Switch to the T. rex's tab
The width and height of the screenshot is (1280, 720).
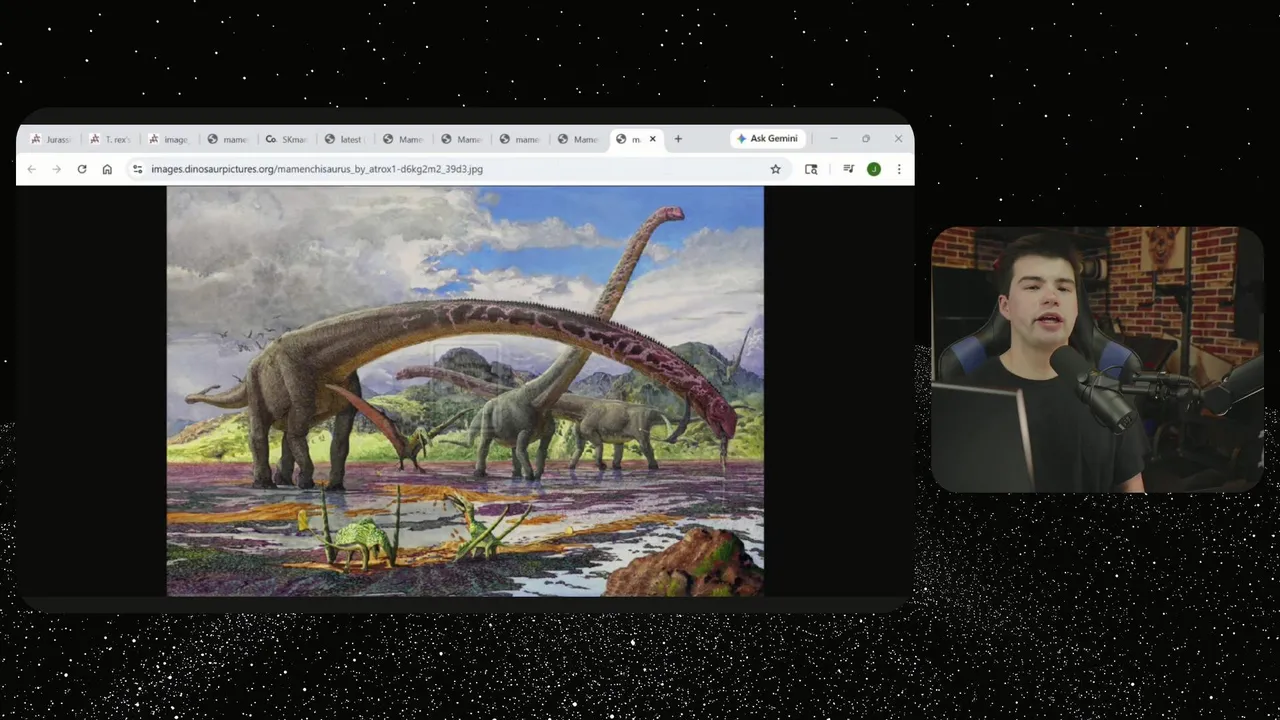pos(110,139)
